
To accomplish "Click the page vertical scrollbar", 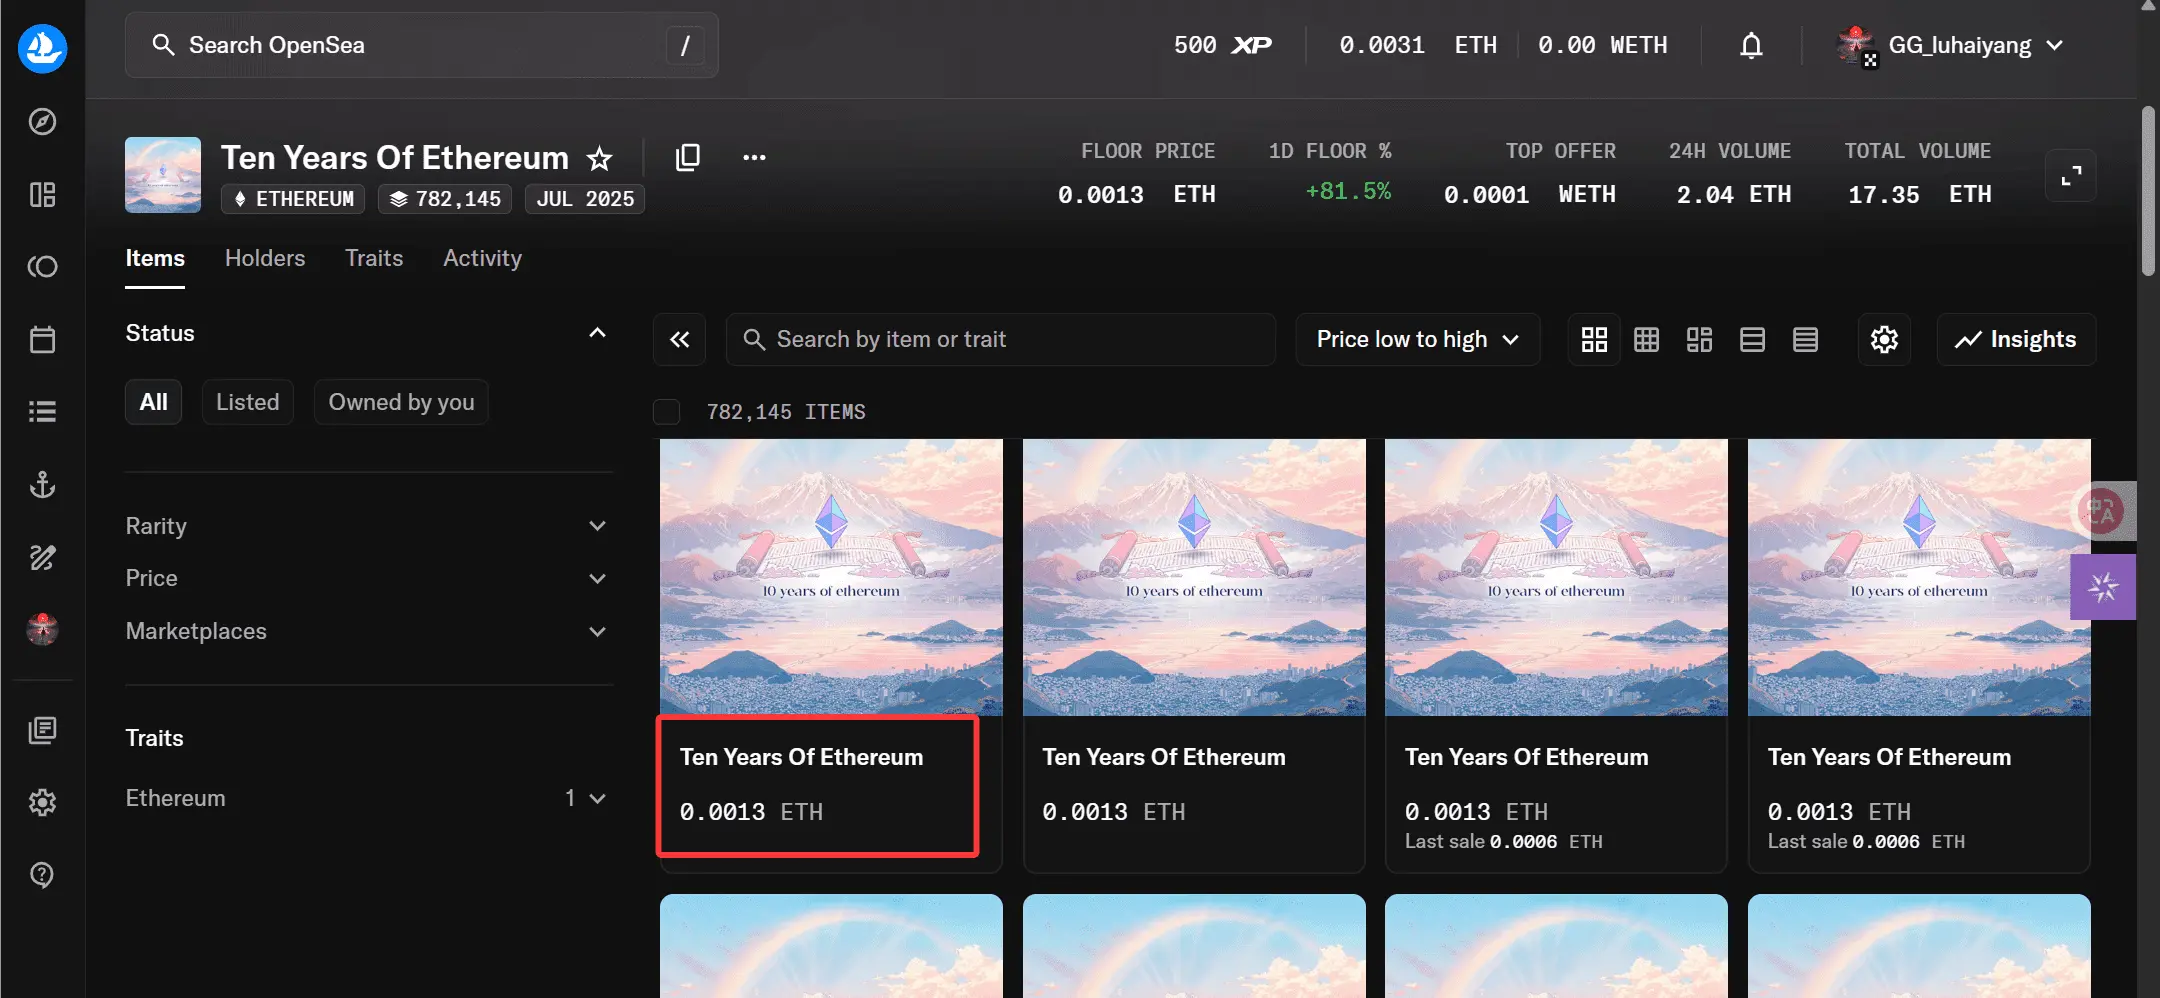I will (x=2148, y=190).
